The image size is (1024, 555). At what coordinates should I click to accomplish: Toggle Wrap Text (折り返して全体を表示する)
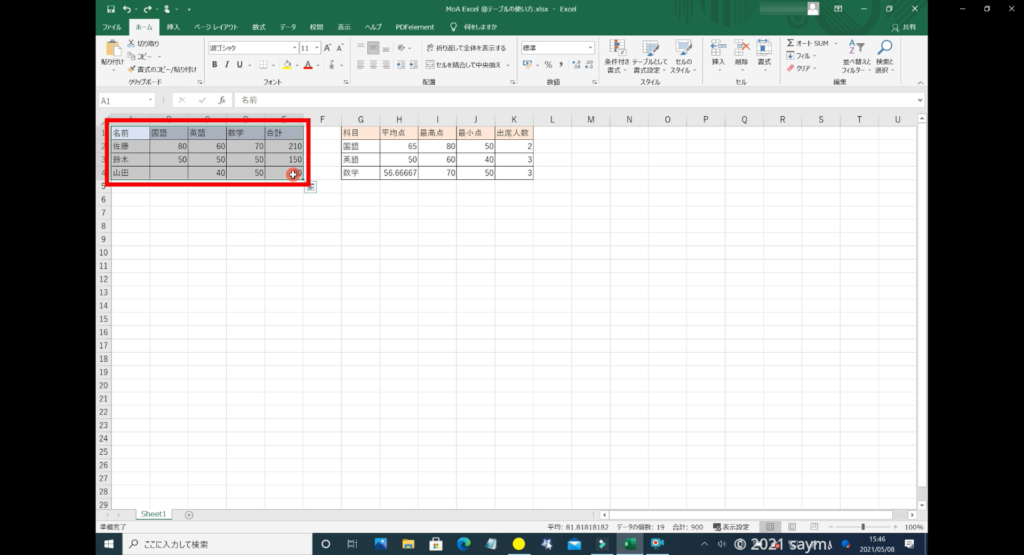(x=466, y=47)
